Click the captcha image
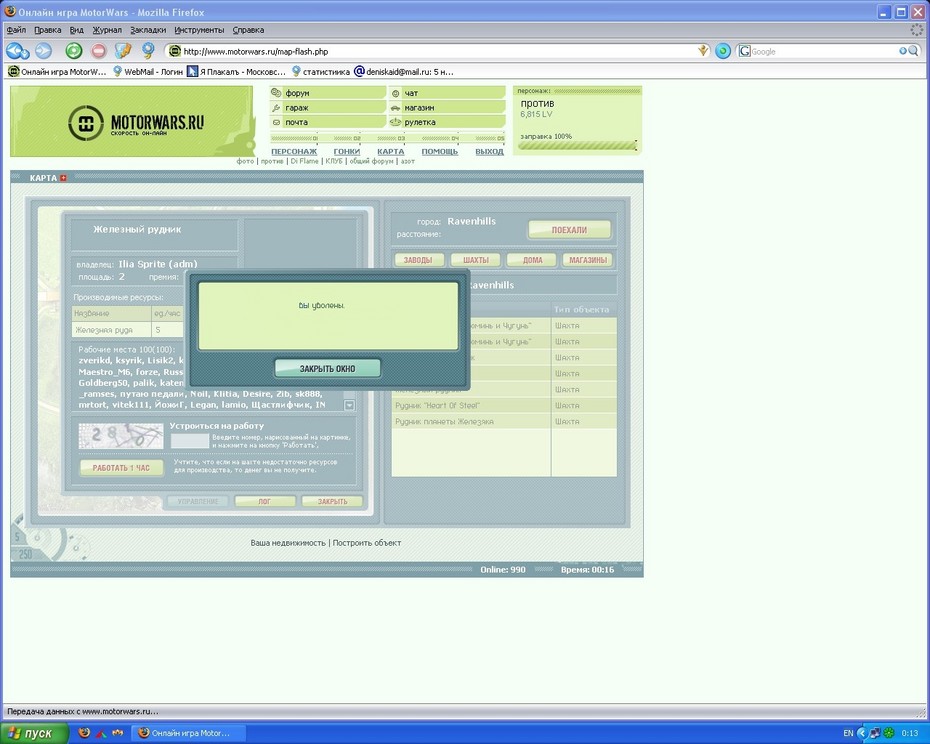930x744 pixels. (x=121, y=436)
